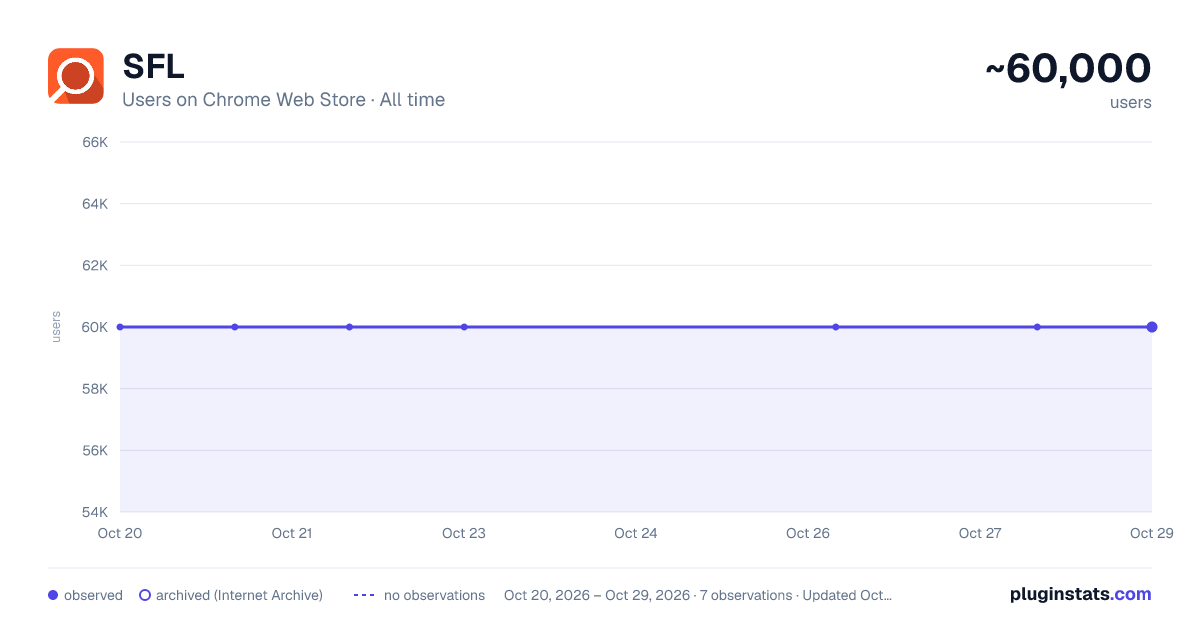Select the data point above Oct 23
Viewport: 1200px width, 630px height.
pos(464,327)
